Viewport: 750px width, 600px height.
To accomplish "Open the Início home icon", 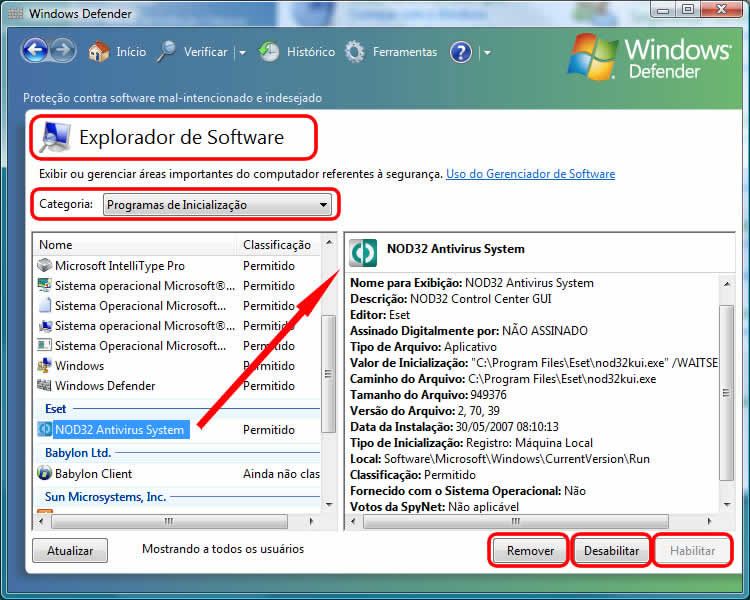I will (99, 51).
